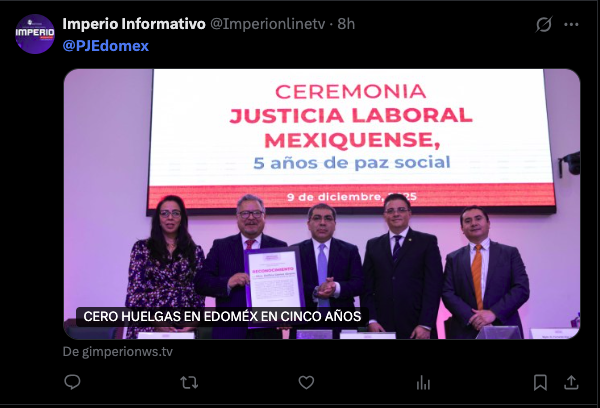This screenshot has height=408, width=600.
Task: Open the 8h timestamp link
Action: click(346, 24)
